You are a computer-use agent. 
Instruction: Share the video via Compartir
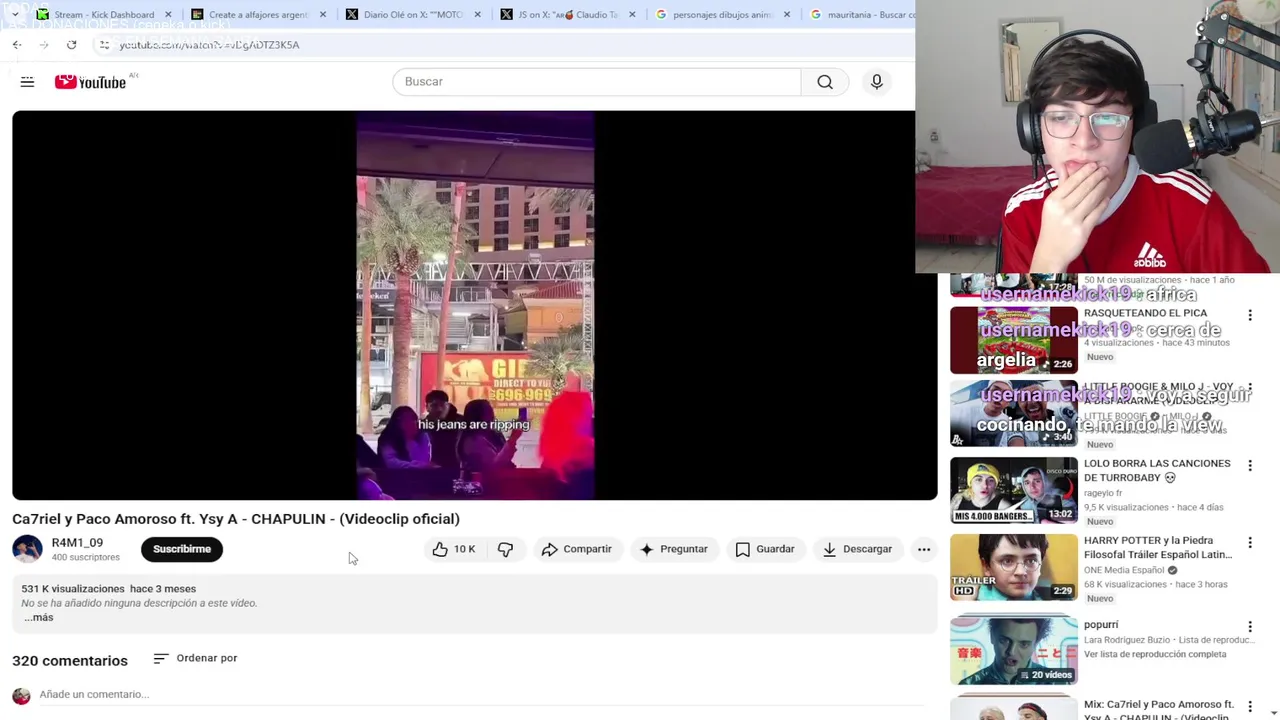tap(576, 549)
